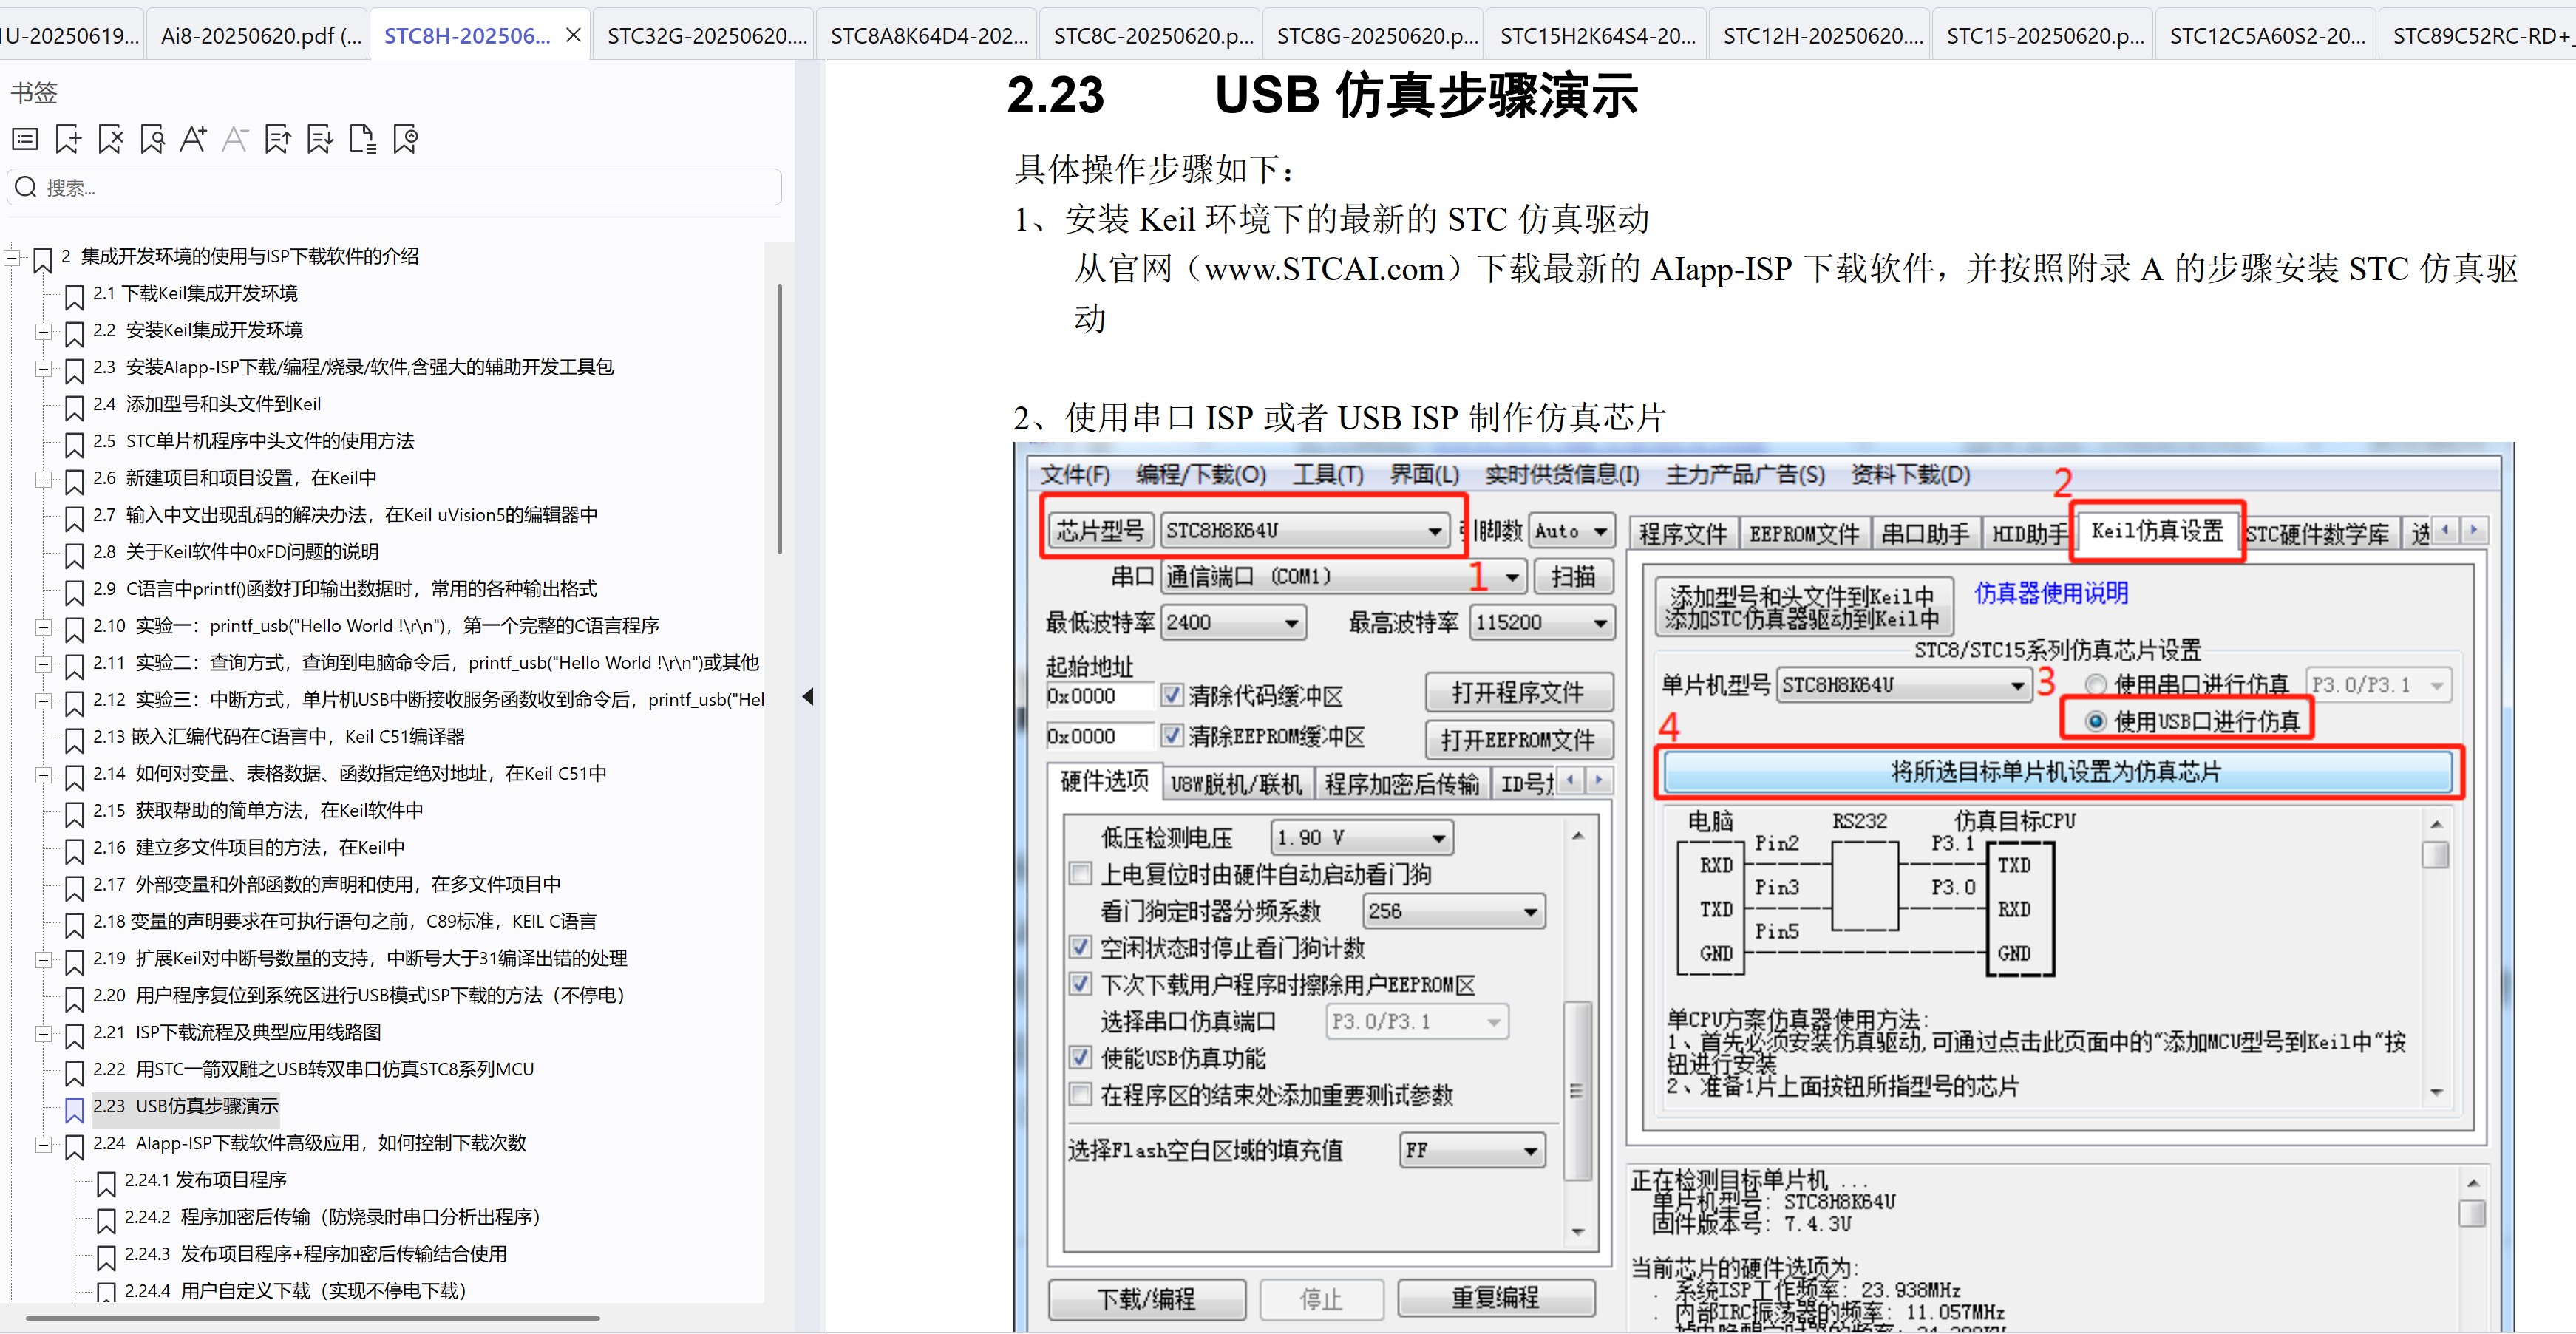Open 最低波特率 2400 dropdown in figure

pos(1291,623)
